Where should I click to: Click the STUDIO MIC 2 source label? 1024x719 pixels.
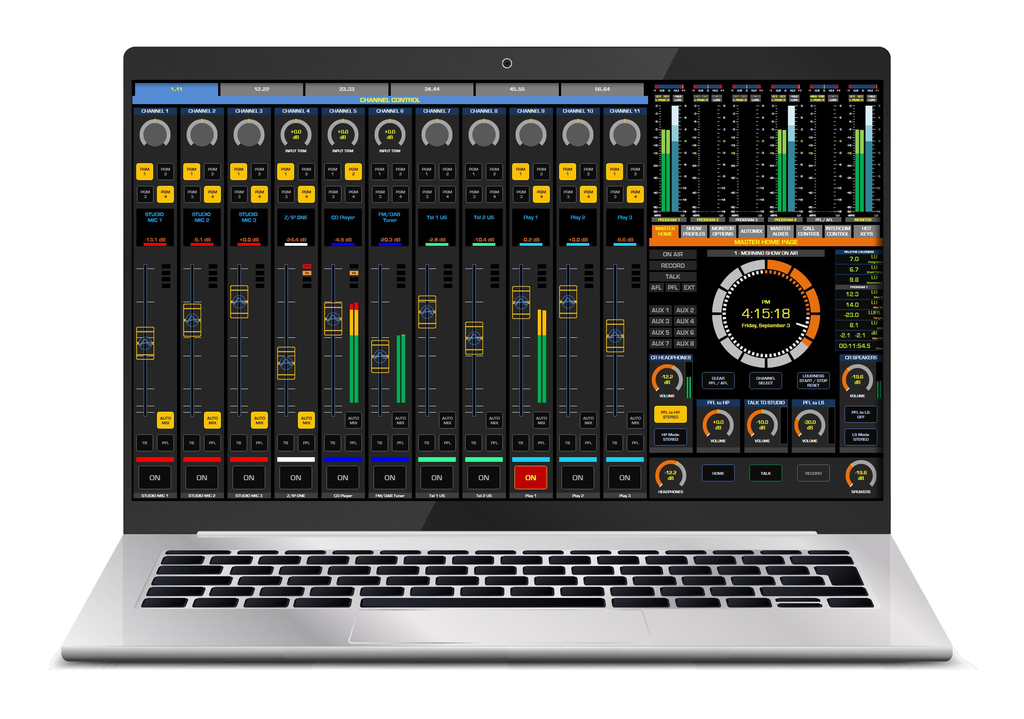coord(202,217)
